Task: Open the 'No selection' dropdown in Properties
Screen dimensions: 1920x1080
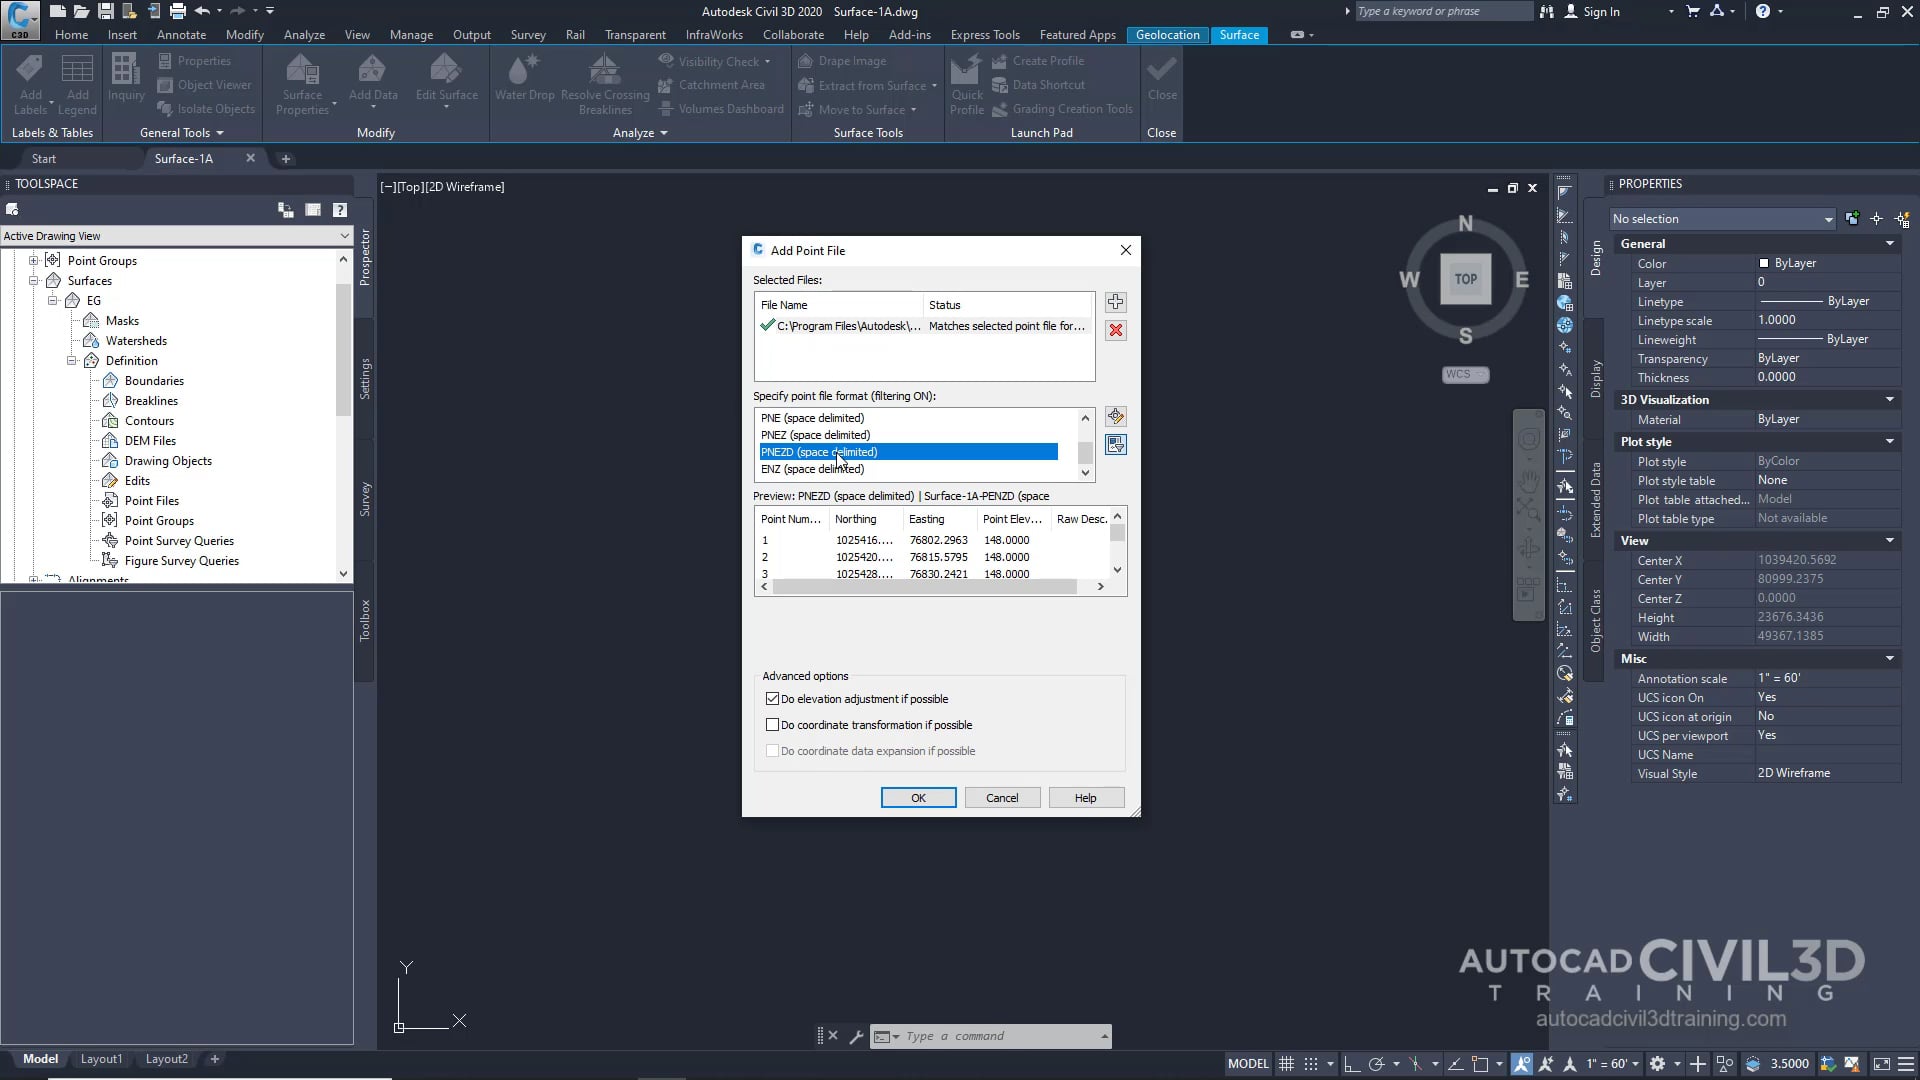Action: coord(1722,218)
